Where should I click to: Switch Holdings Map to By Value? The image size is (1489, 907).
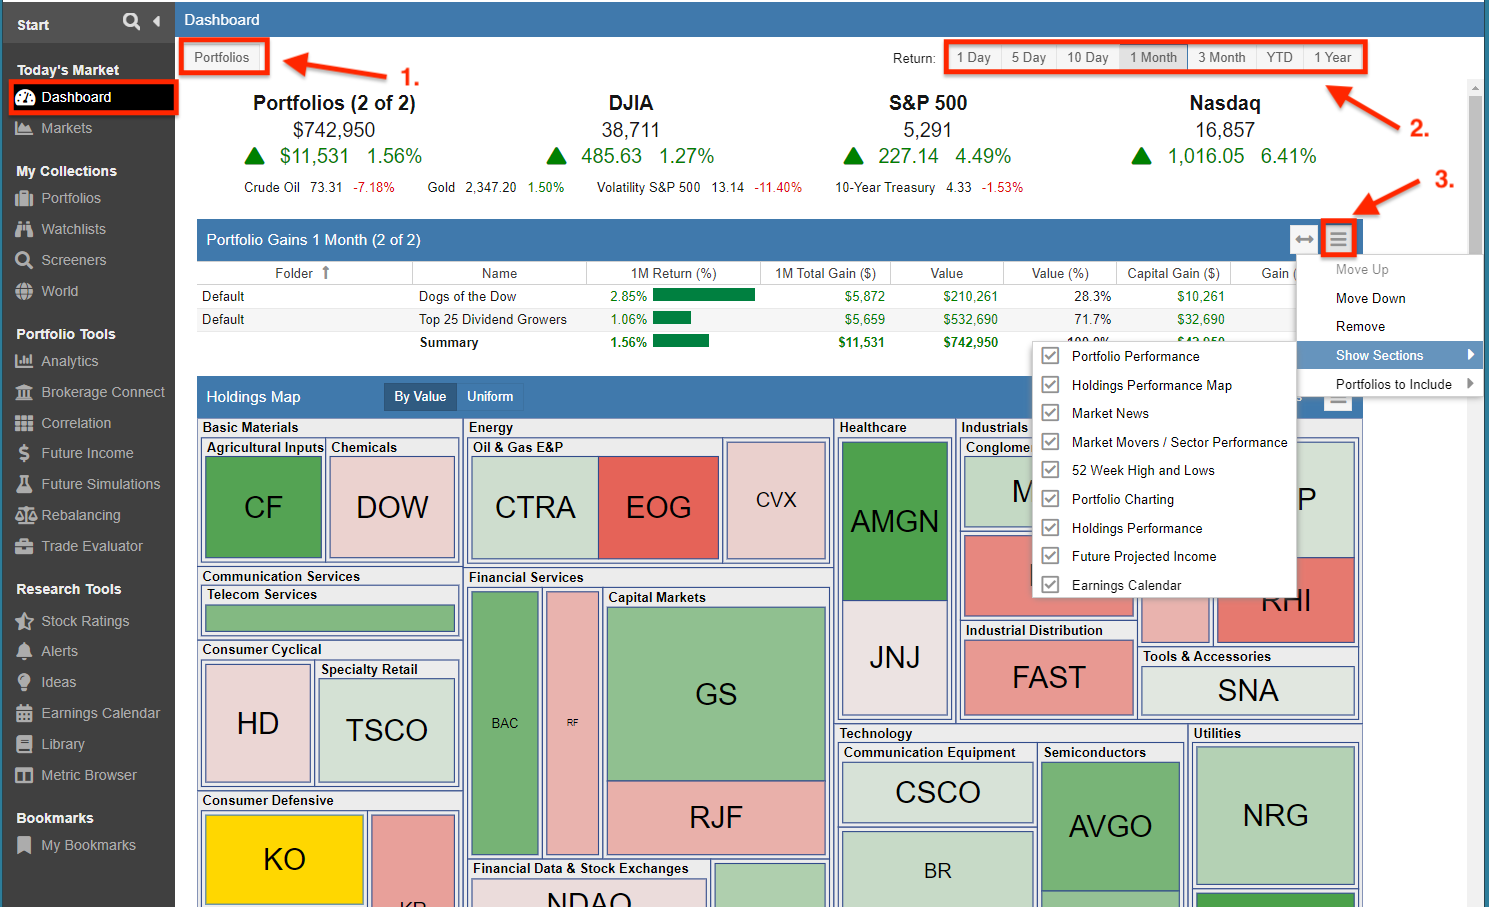tap(420, 397)
